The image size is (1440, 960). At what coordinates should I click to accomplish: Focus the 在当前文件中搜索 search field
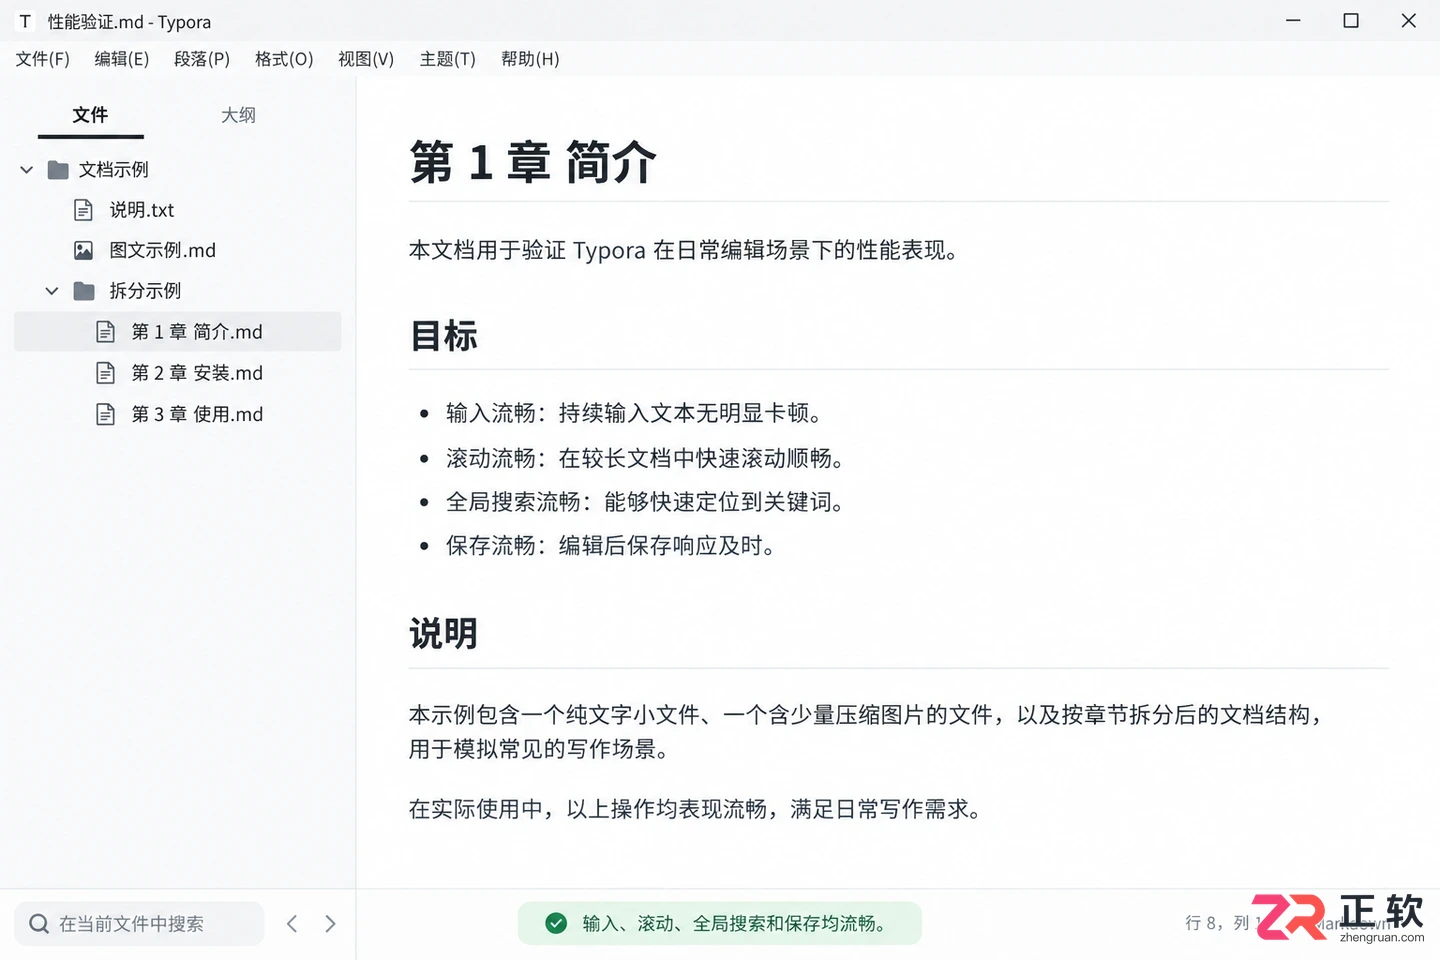(139, 923)
